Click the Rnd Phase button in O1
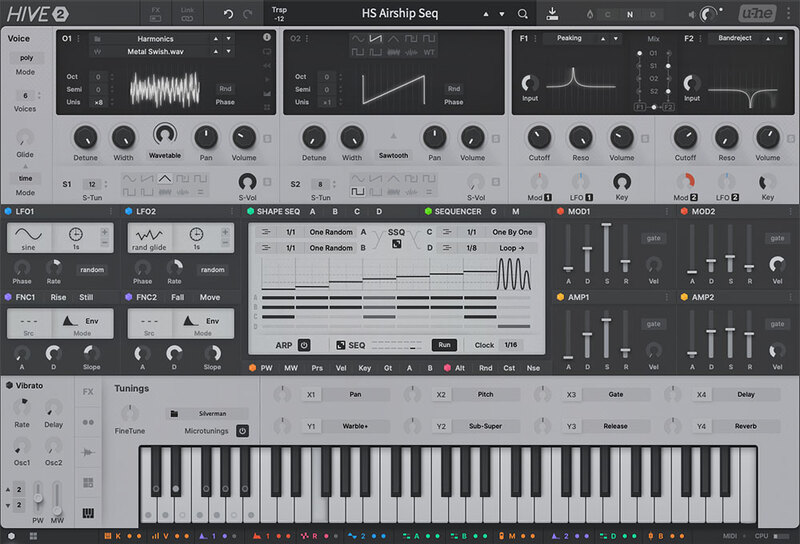Image resolution: width=800 pixels, height=544 pixels. pos(225,89)
